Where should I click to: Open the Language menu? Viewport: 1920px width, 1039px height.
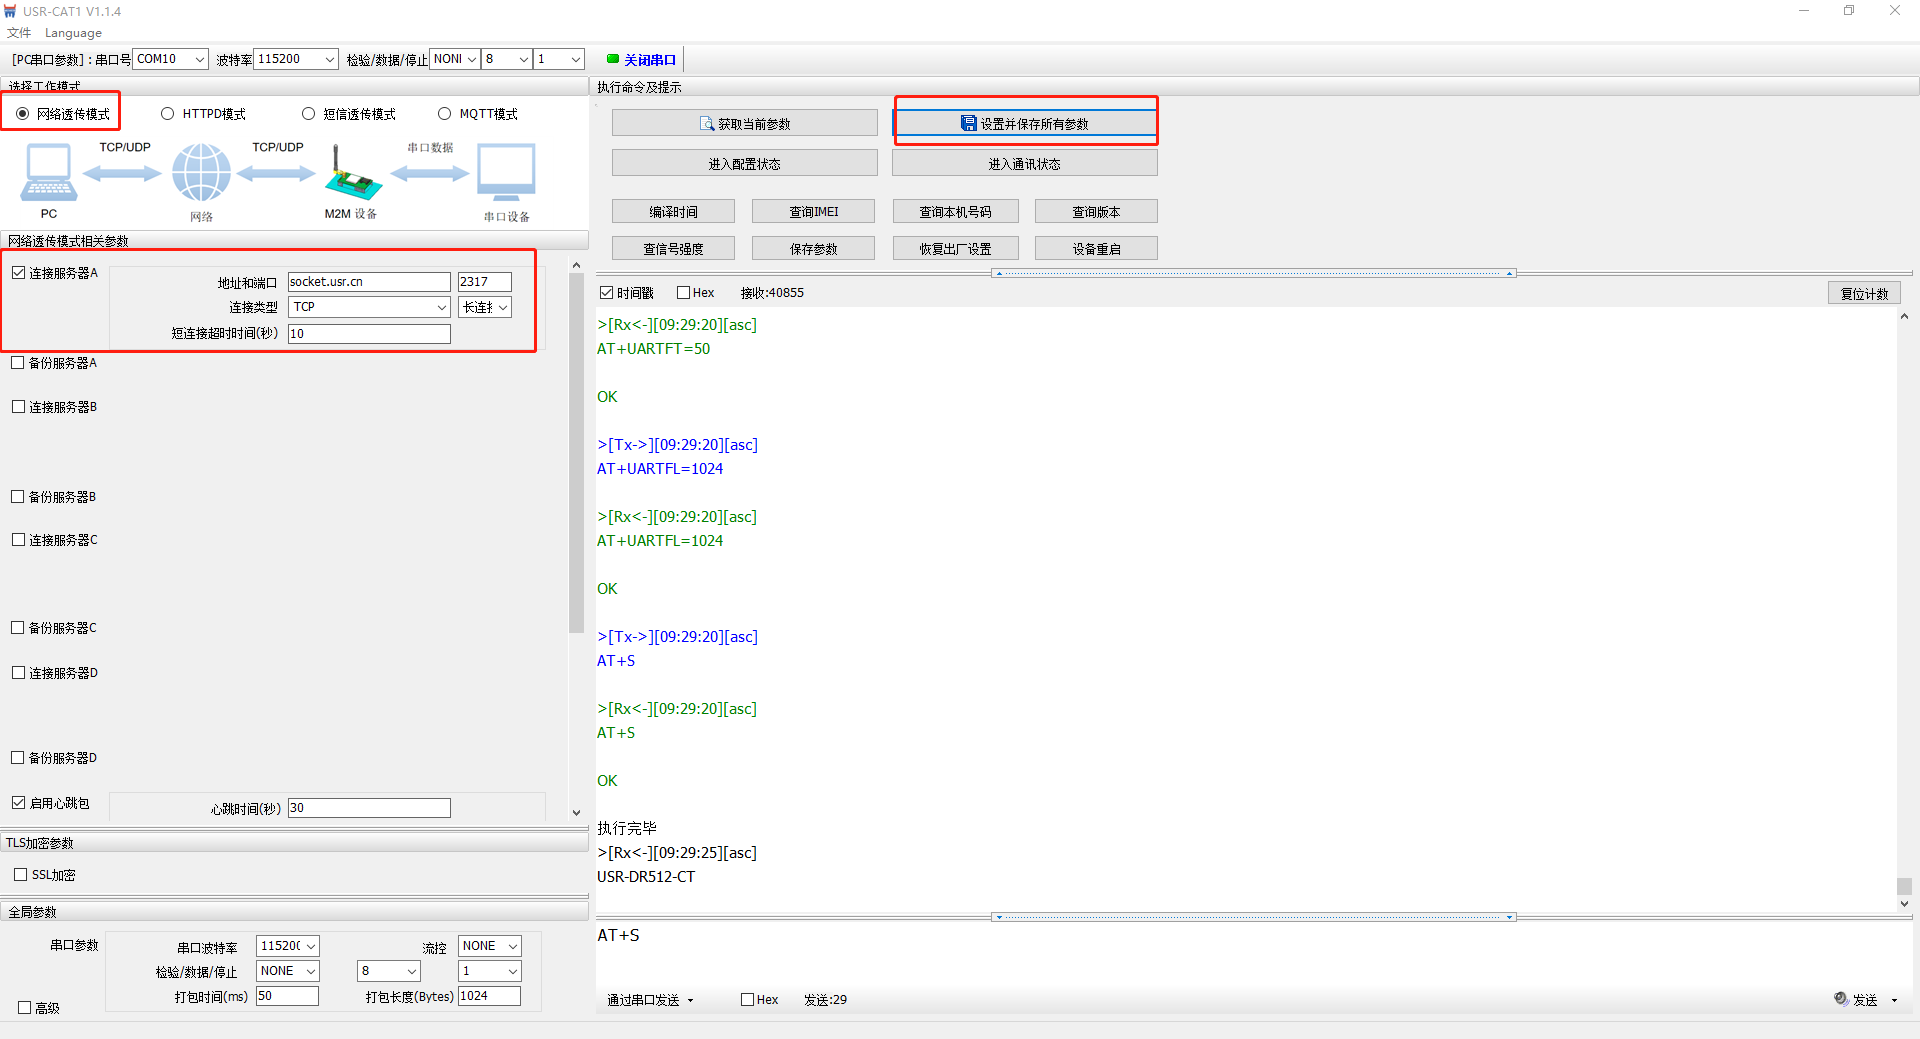(73, 33)
